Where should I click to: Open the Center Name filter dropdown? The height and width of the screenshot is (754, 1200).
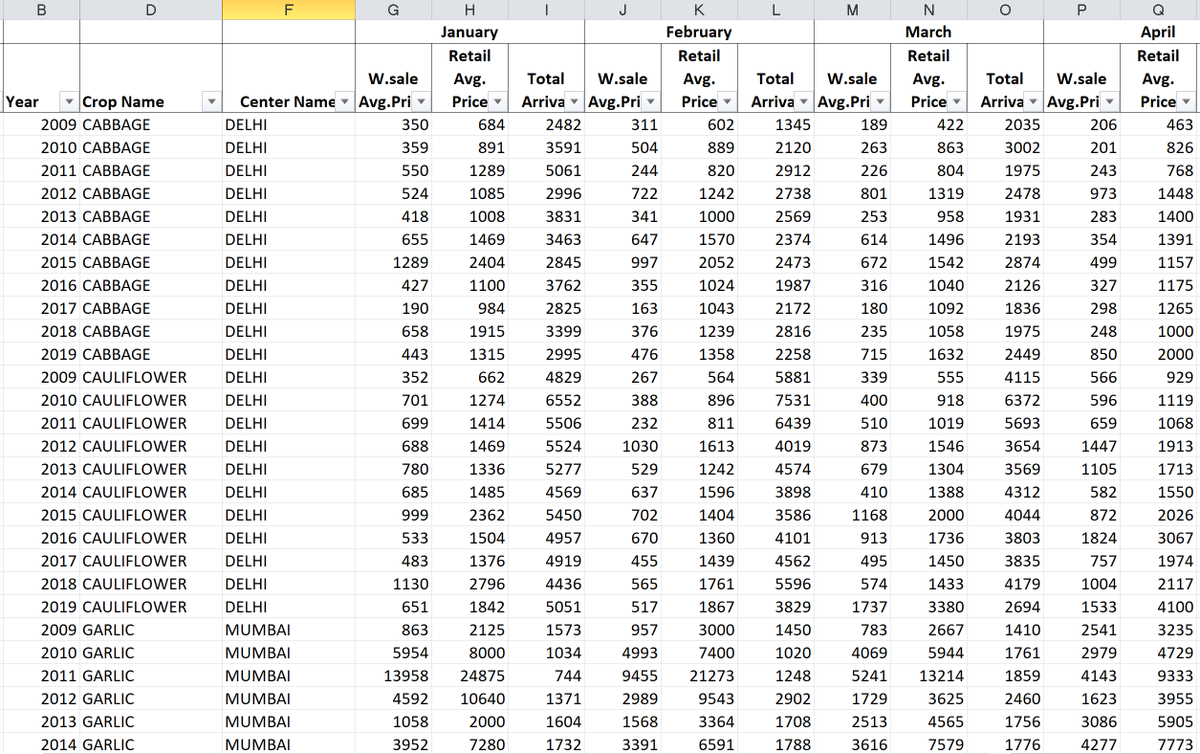pyautogui.click(x=345, y=102)
